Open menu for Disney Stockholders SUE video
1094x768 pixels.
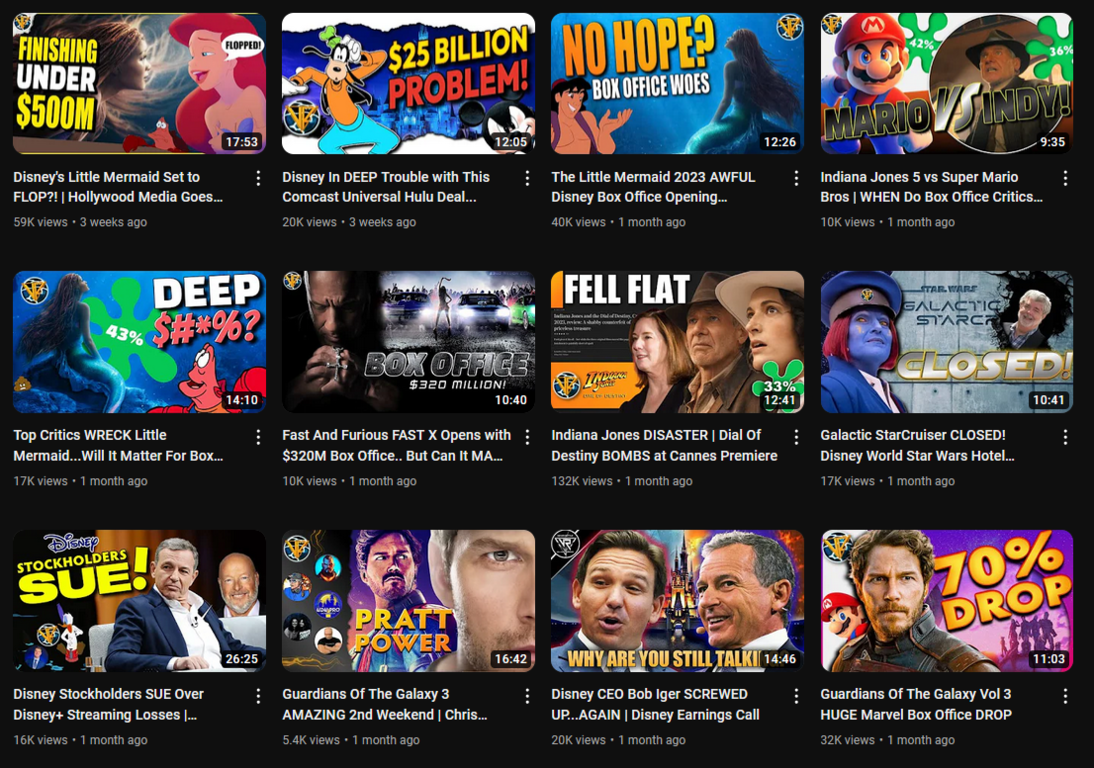click(x=258, y=696)
